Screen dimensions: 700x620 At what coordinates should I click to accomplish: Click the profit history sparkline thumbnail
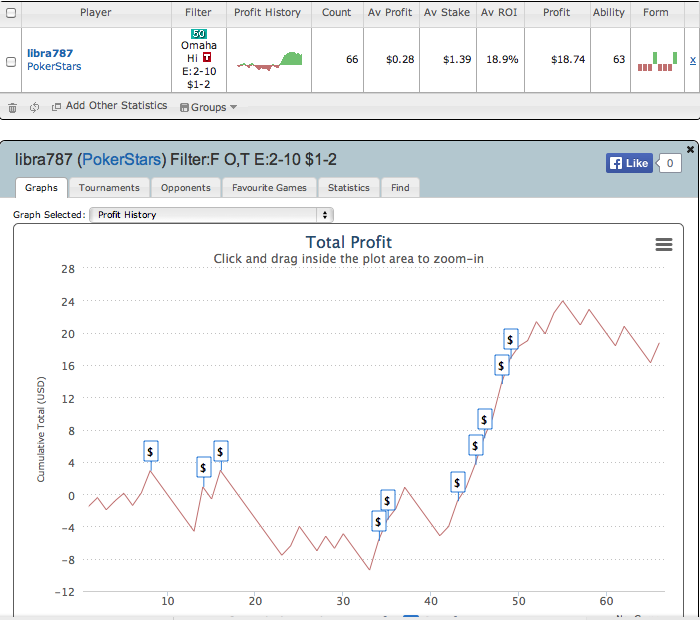pyautogui.click(x=269, y=60)
